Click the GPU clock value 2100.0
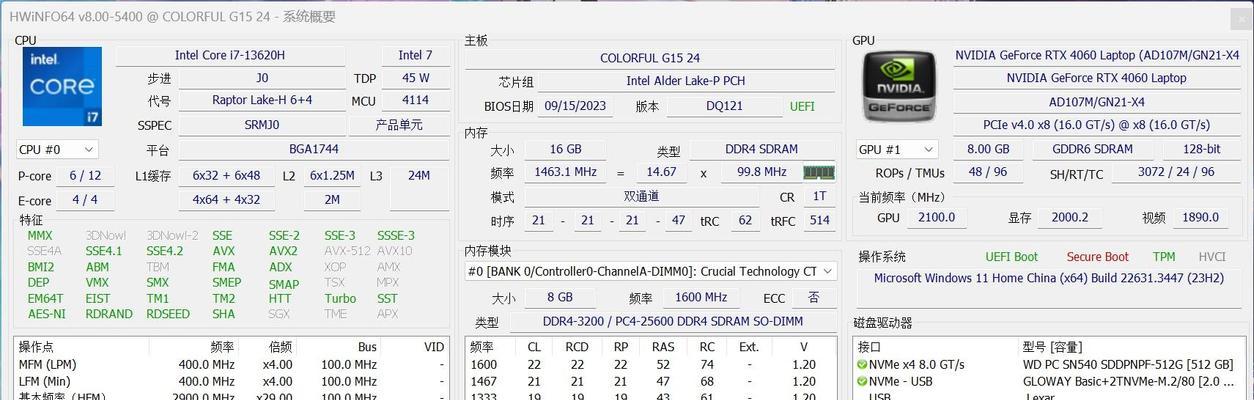Viewport: 1254px width, 400px height. coord(936,217)
